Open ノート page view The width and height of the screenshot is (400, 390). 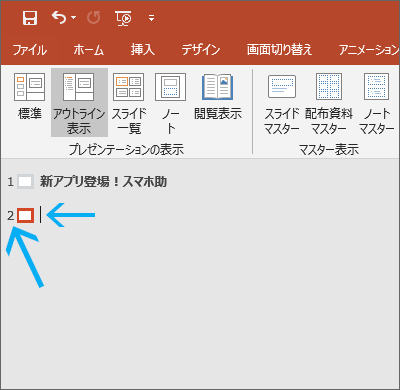coord(170,103)
